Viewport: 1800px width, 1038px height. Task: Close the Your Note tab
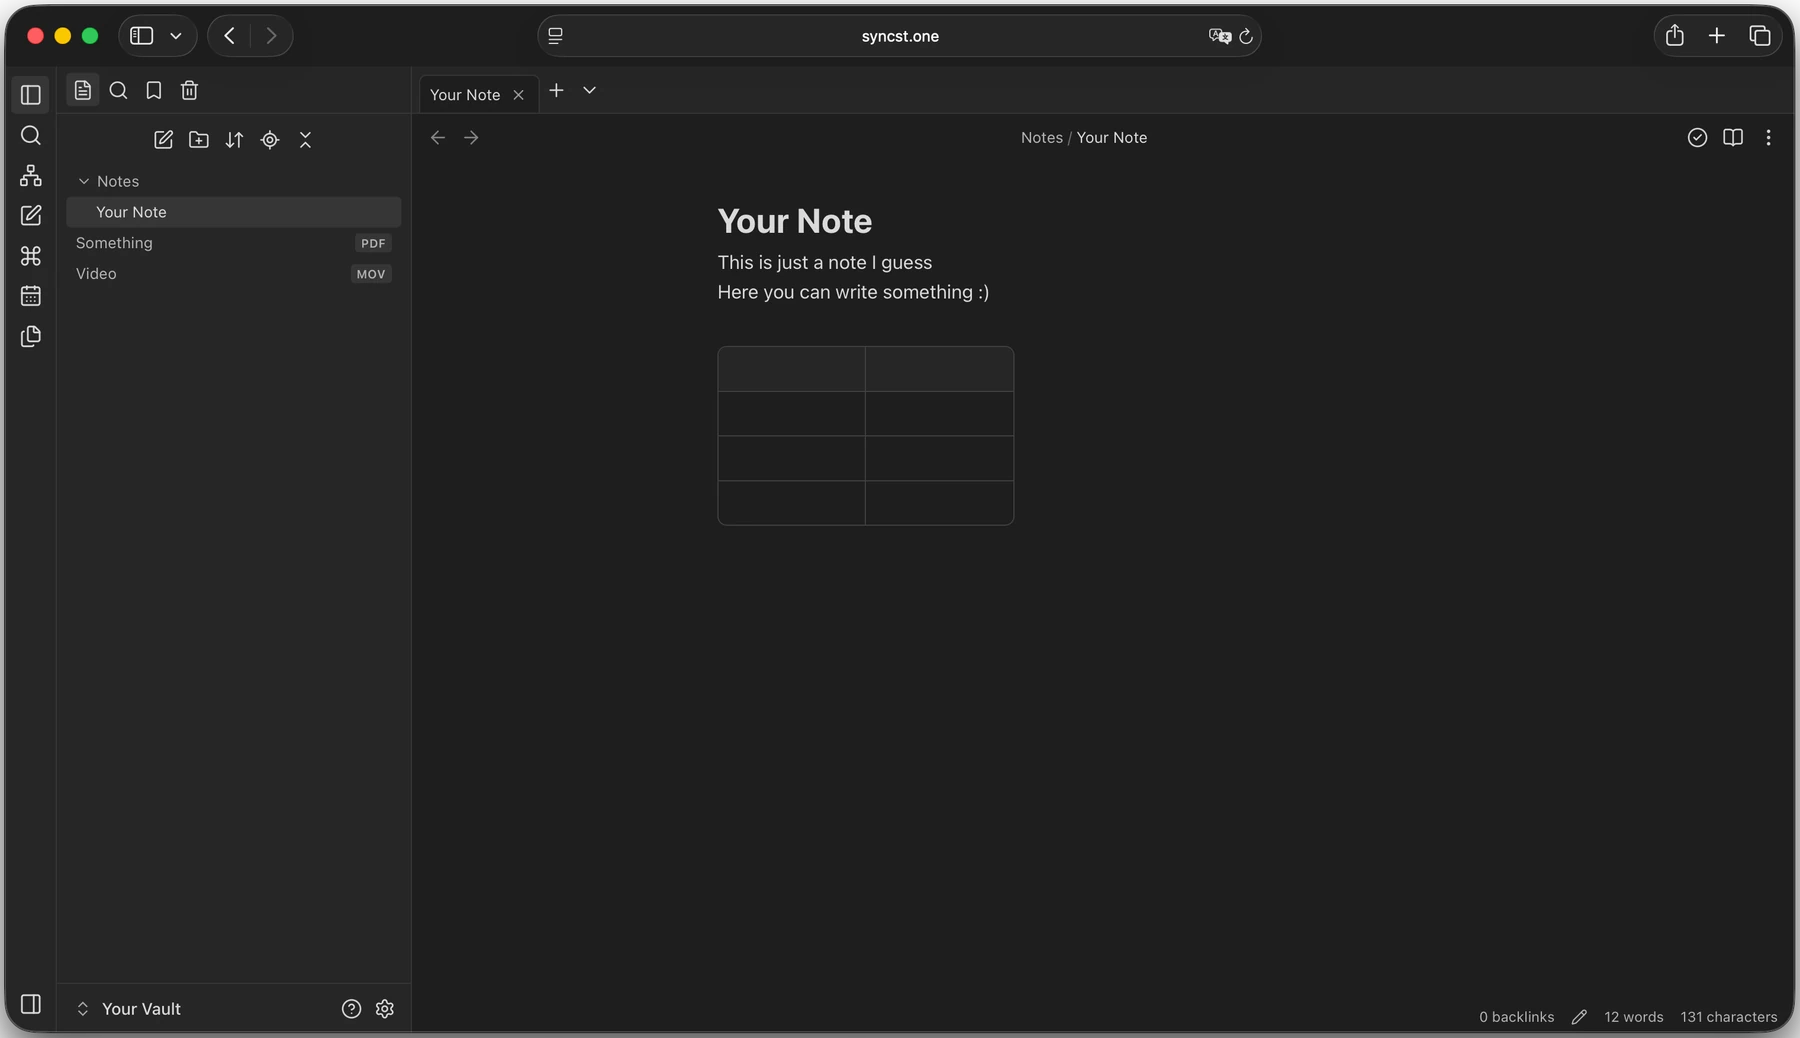tap(518, 95)
